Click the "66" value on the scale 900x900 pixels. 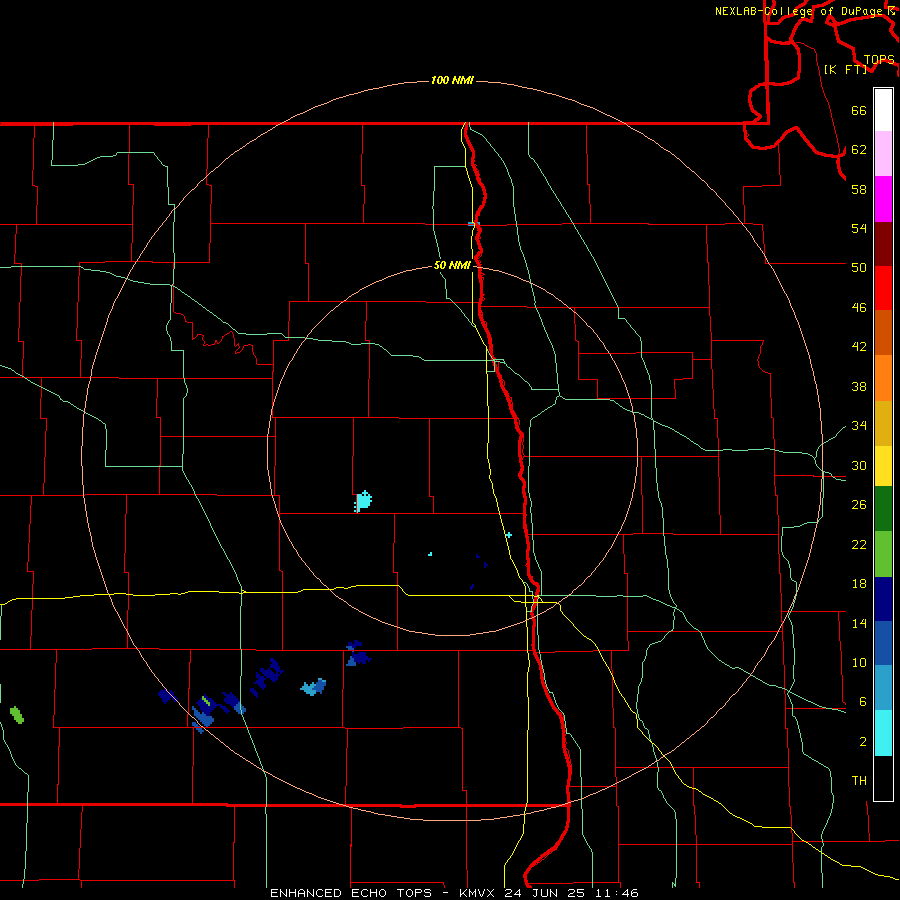(x=859, y=110)
